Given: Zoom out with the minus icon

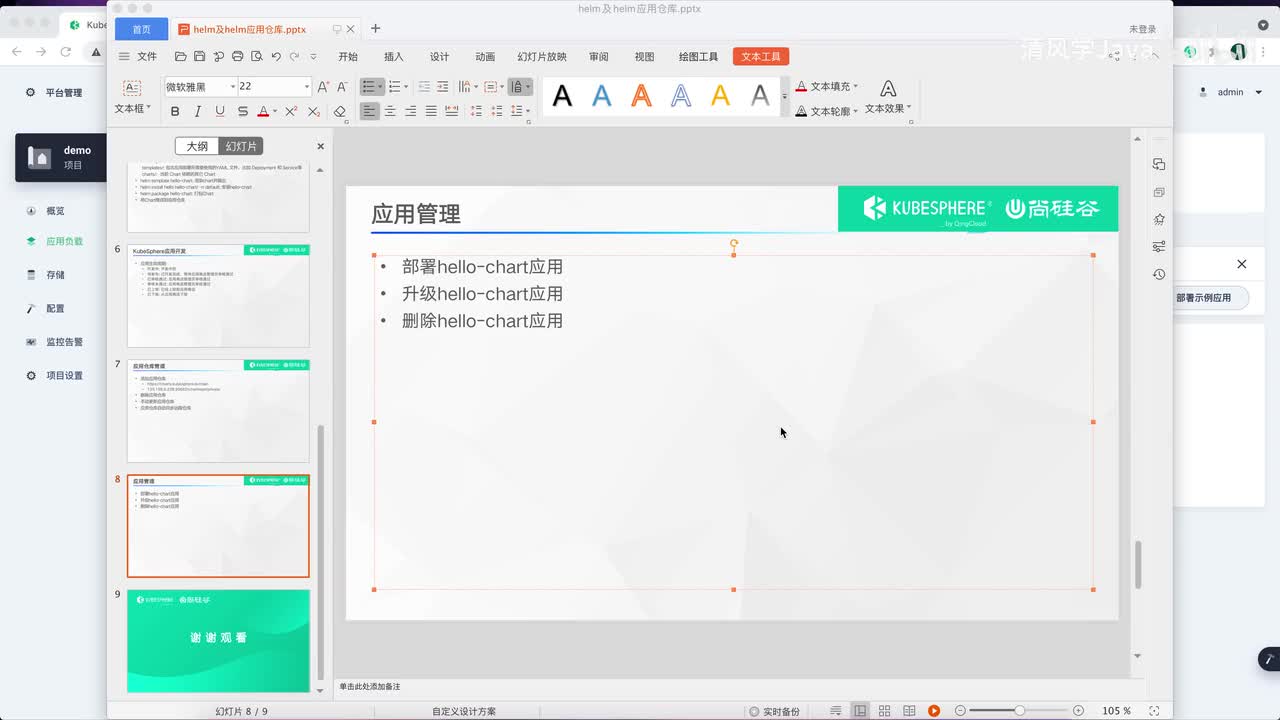Looking at the screenshot, I should (961, 711).
